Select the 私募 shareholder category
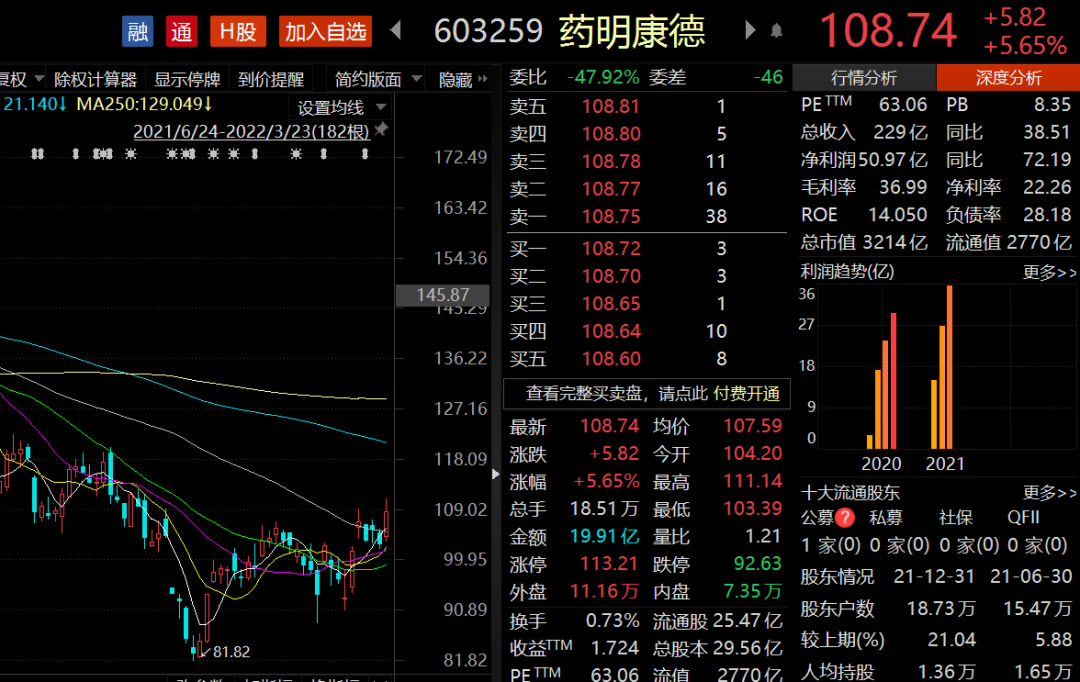The width and height of the screenshot is (1080, 682). point(886,517)
